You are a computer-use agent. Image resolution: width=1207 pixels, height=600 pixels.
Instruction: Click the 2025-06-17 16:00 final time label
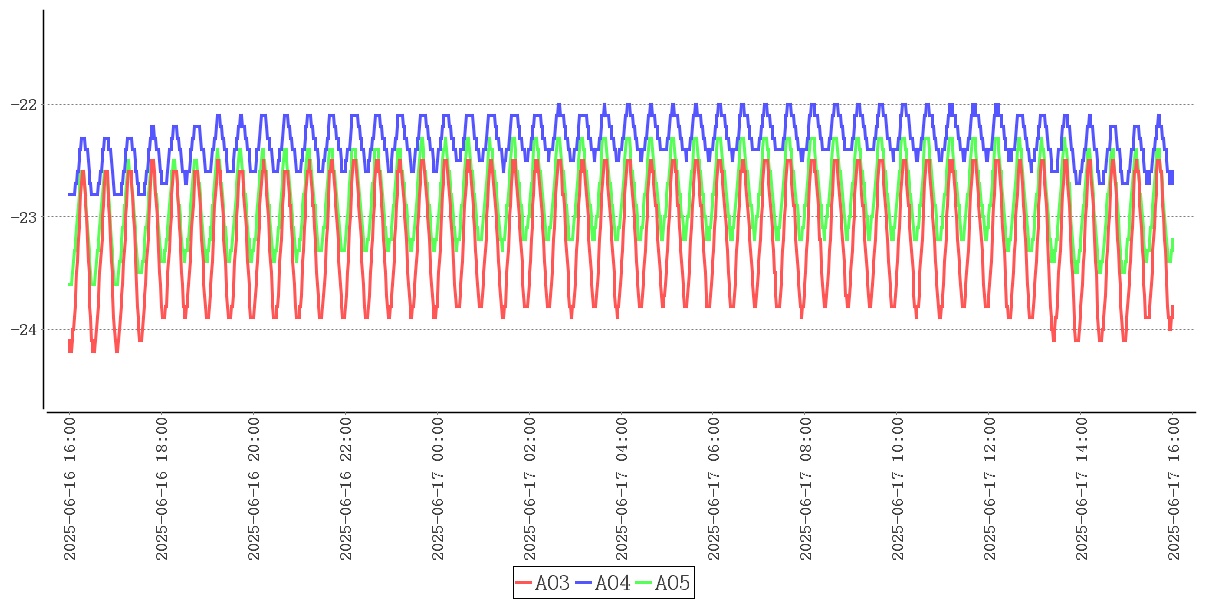click(x=1174, y=489)
